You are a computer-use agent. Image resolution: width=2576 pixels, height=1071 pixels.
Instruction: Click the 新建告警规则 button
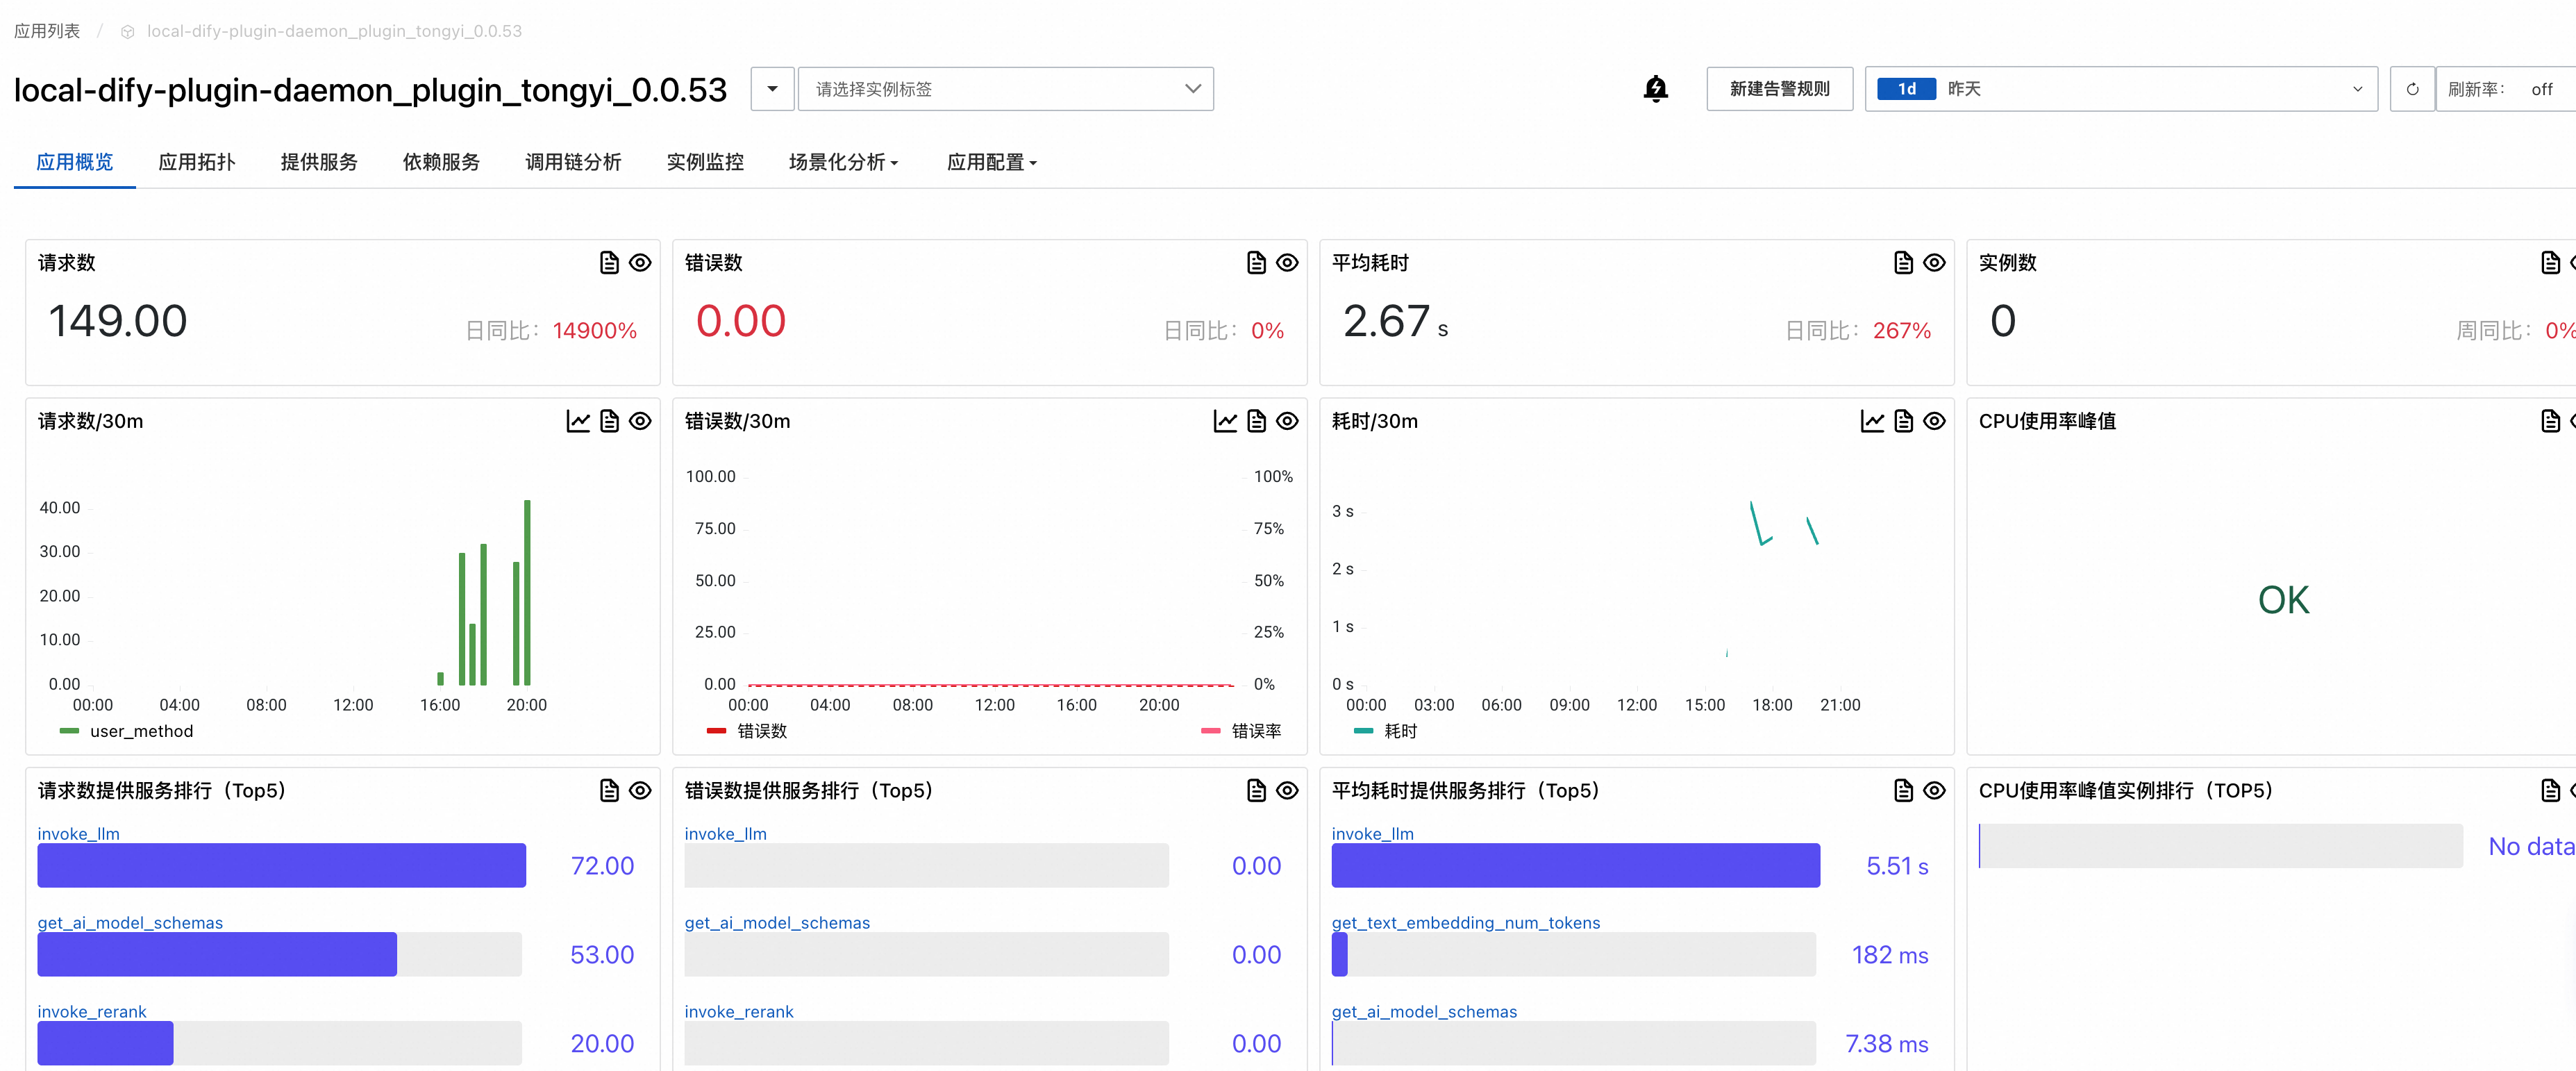1779,89
